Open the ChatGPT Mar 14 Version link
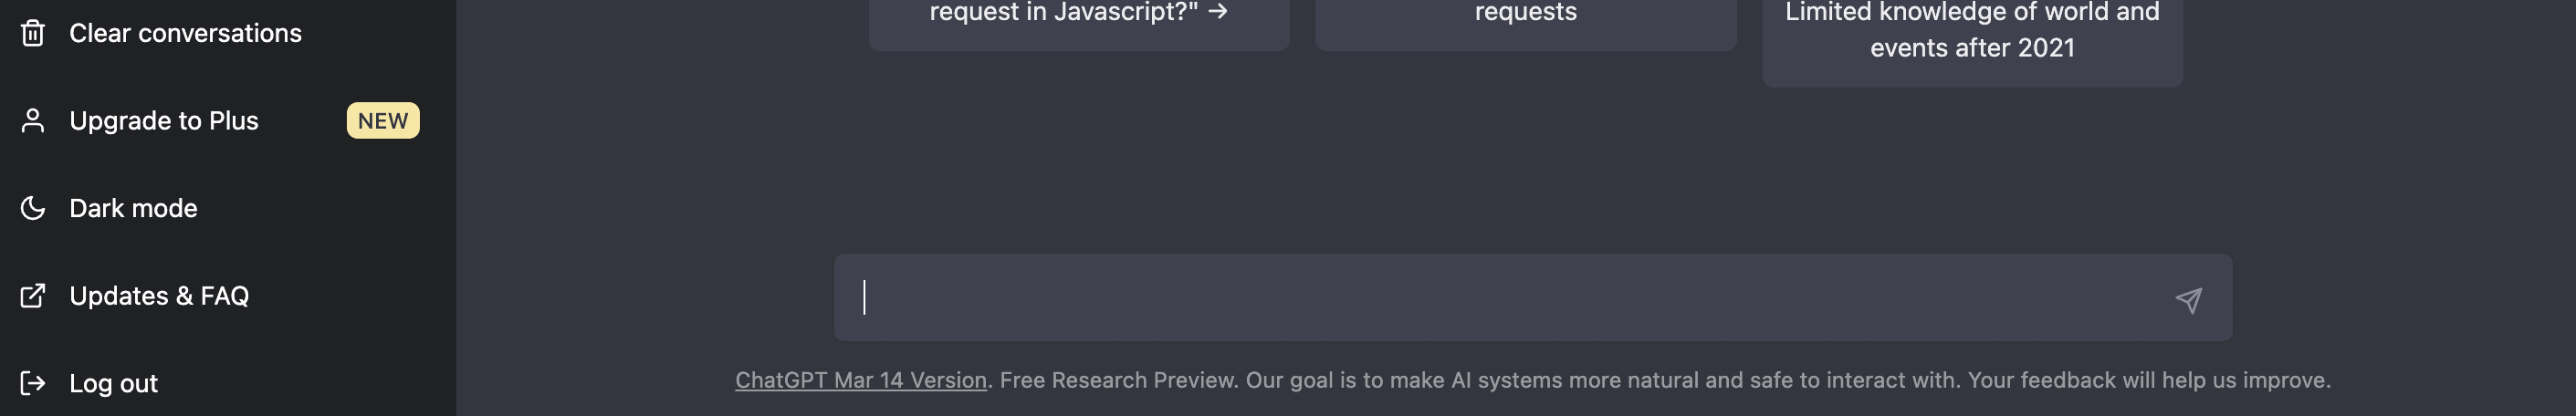Viewport: 2576px width, 416px height. (x=860, y=380)
